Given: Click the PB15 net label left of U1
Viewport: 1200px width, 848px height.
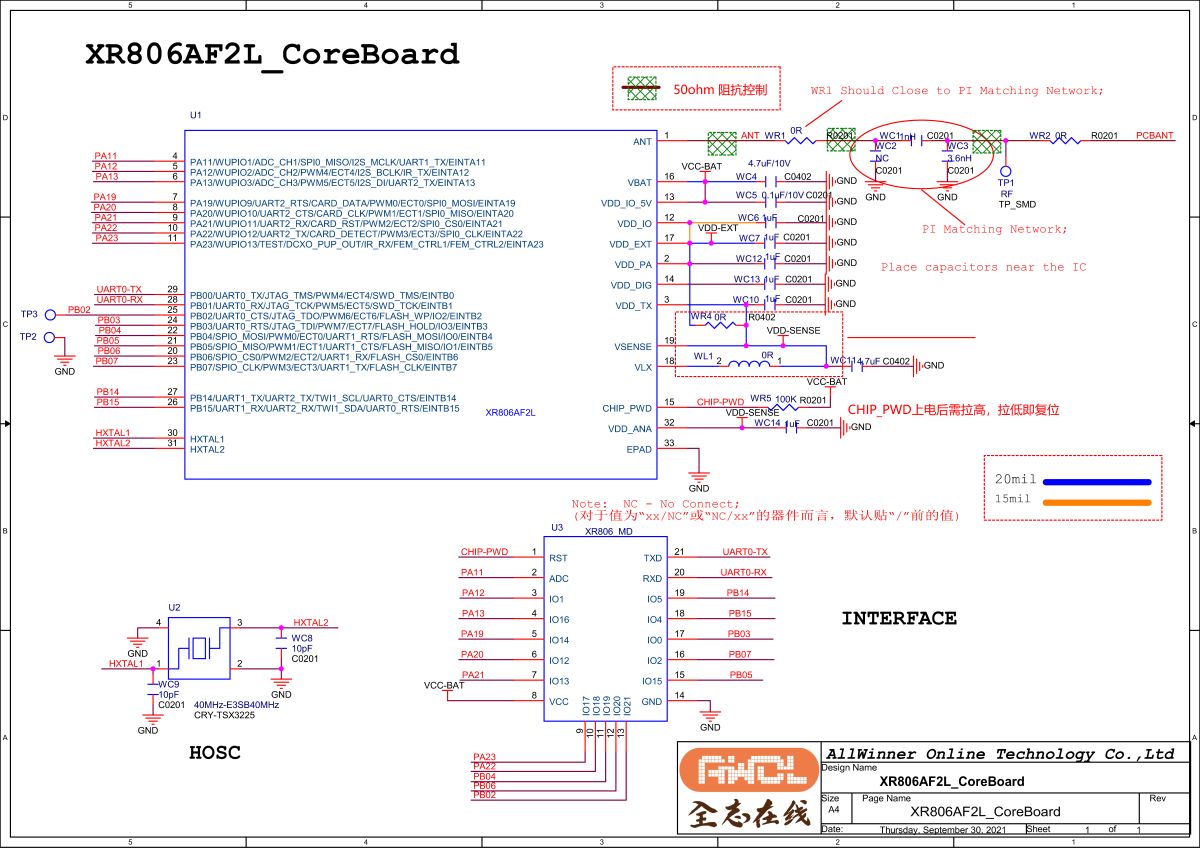Looking at the screenshot, I should point(108,402).
